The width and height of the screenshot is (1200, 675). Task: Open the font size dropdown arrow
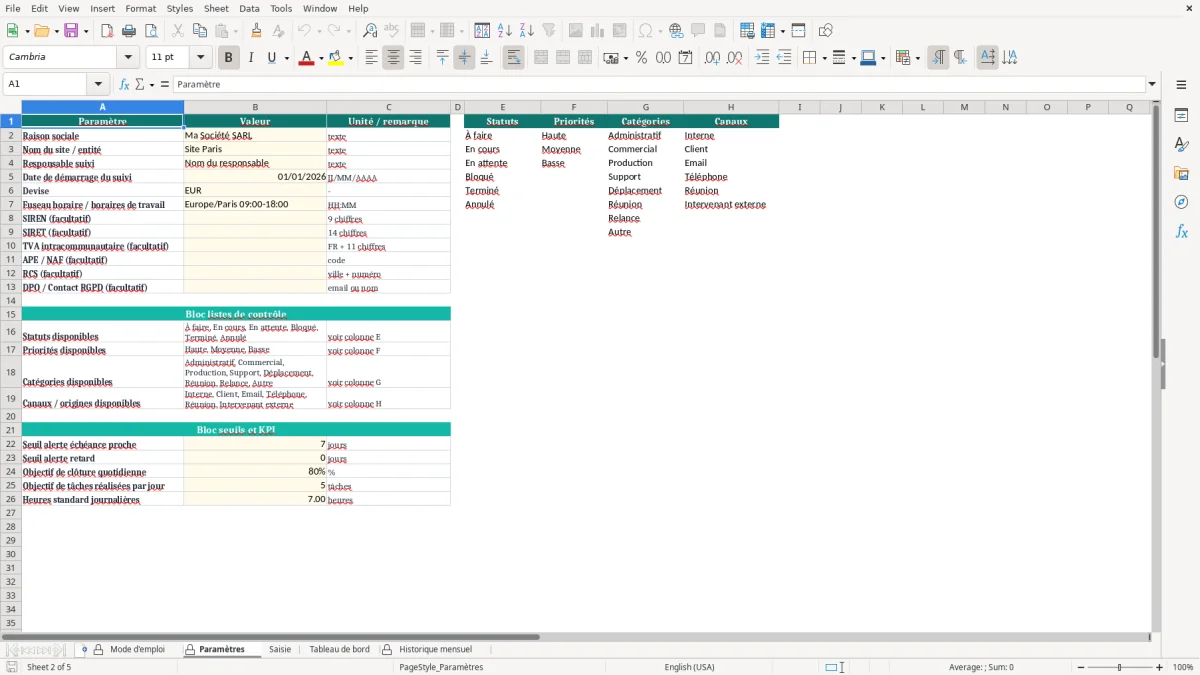(x=200, y=58)
